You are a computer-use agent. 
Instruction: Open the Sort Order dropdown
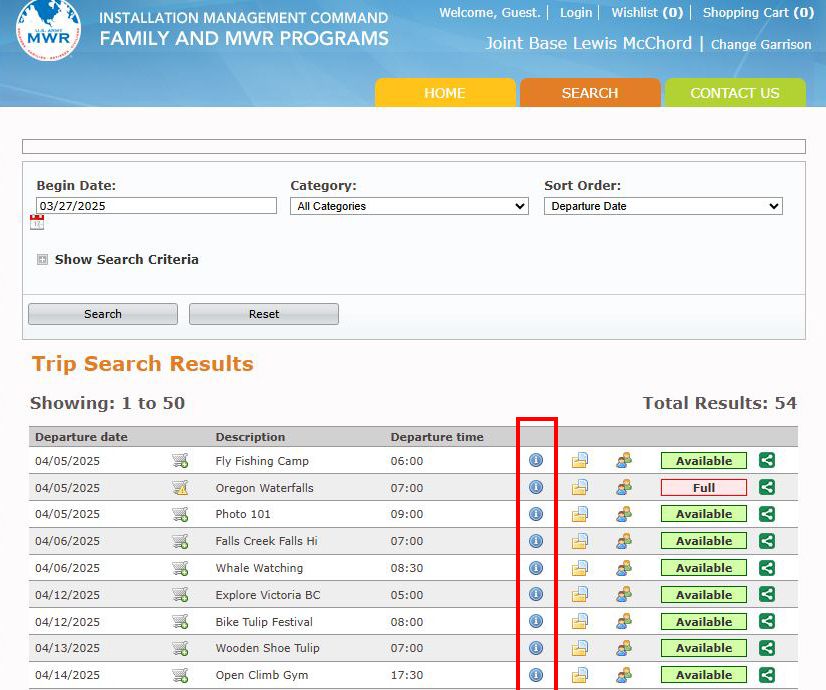point(663,206)
